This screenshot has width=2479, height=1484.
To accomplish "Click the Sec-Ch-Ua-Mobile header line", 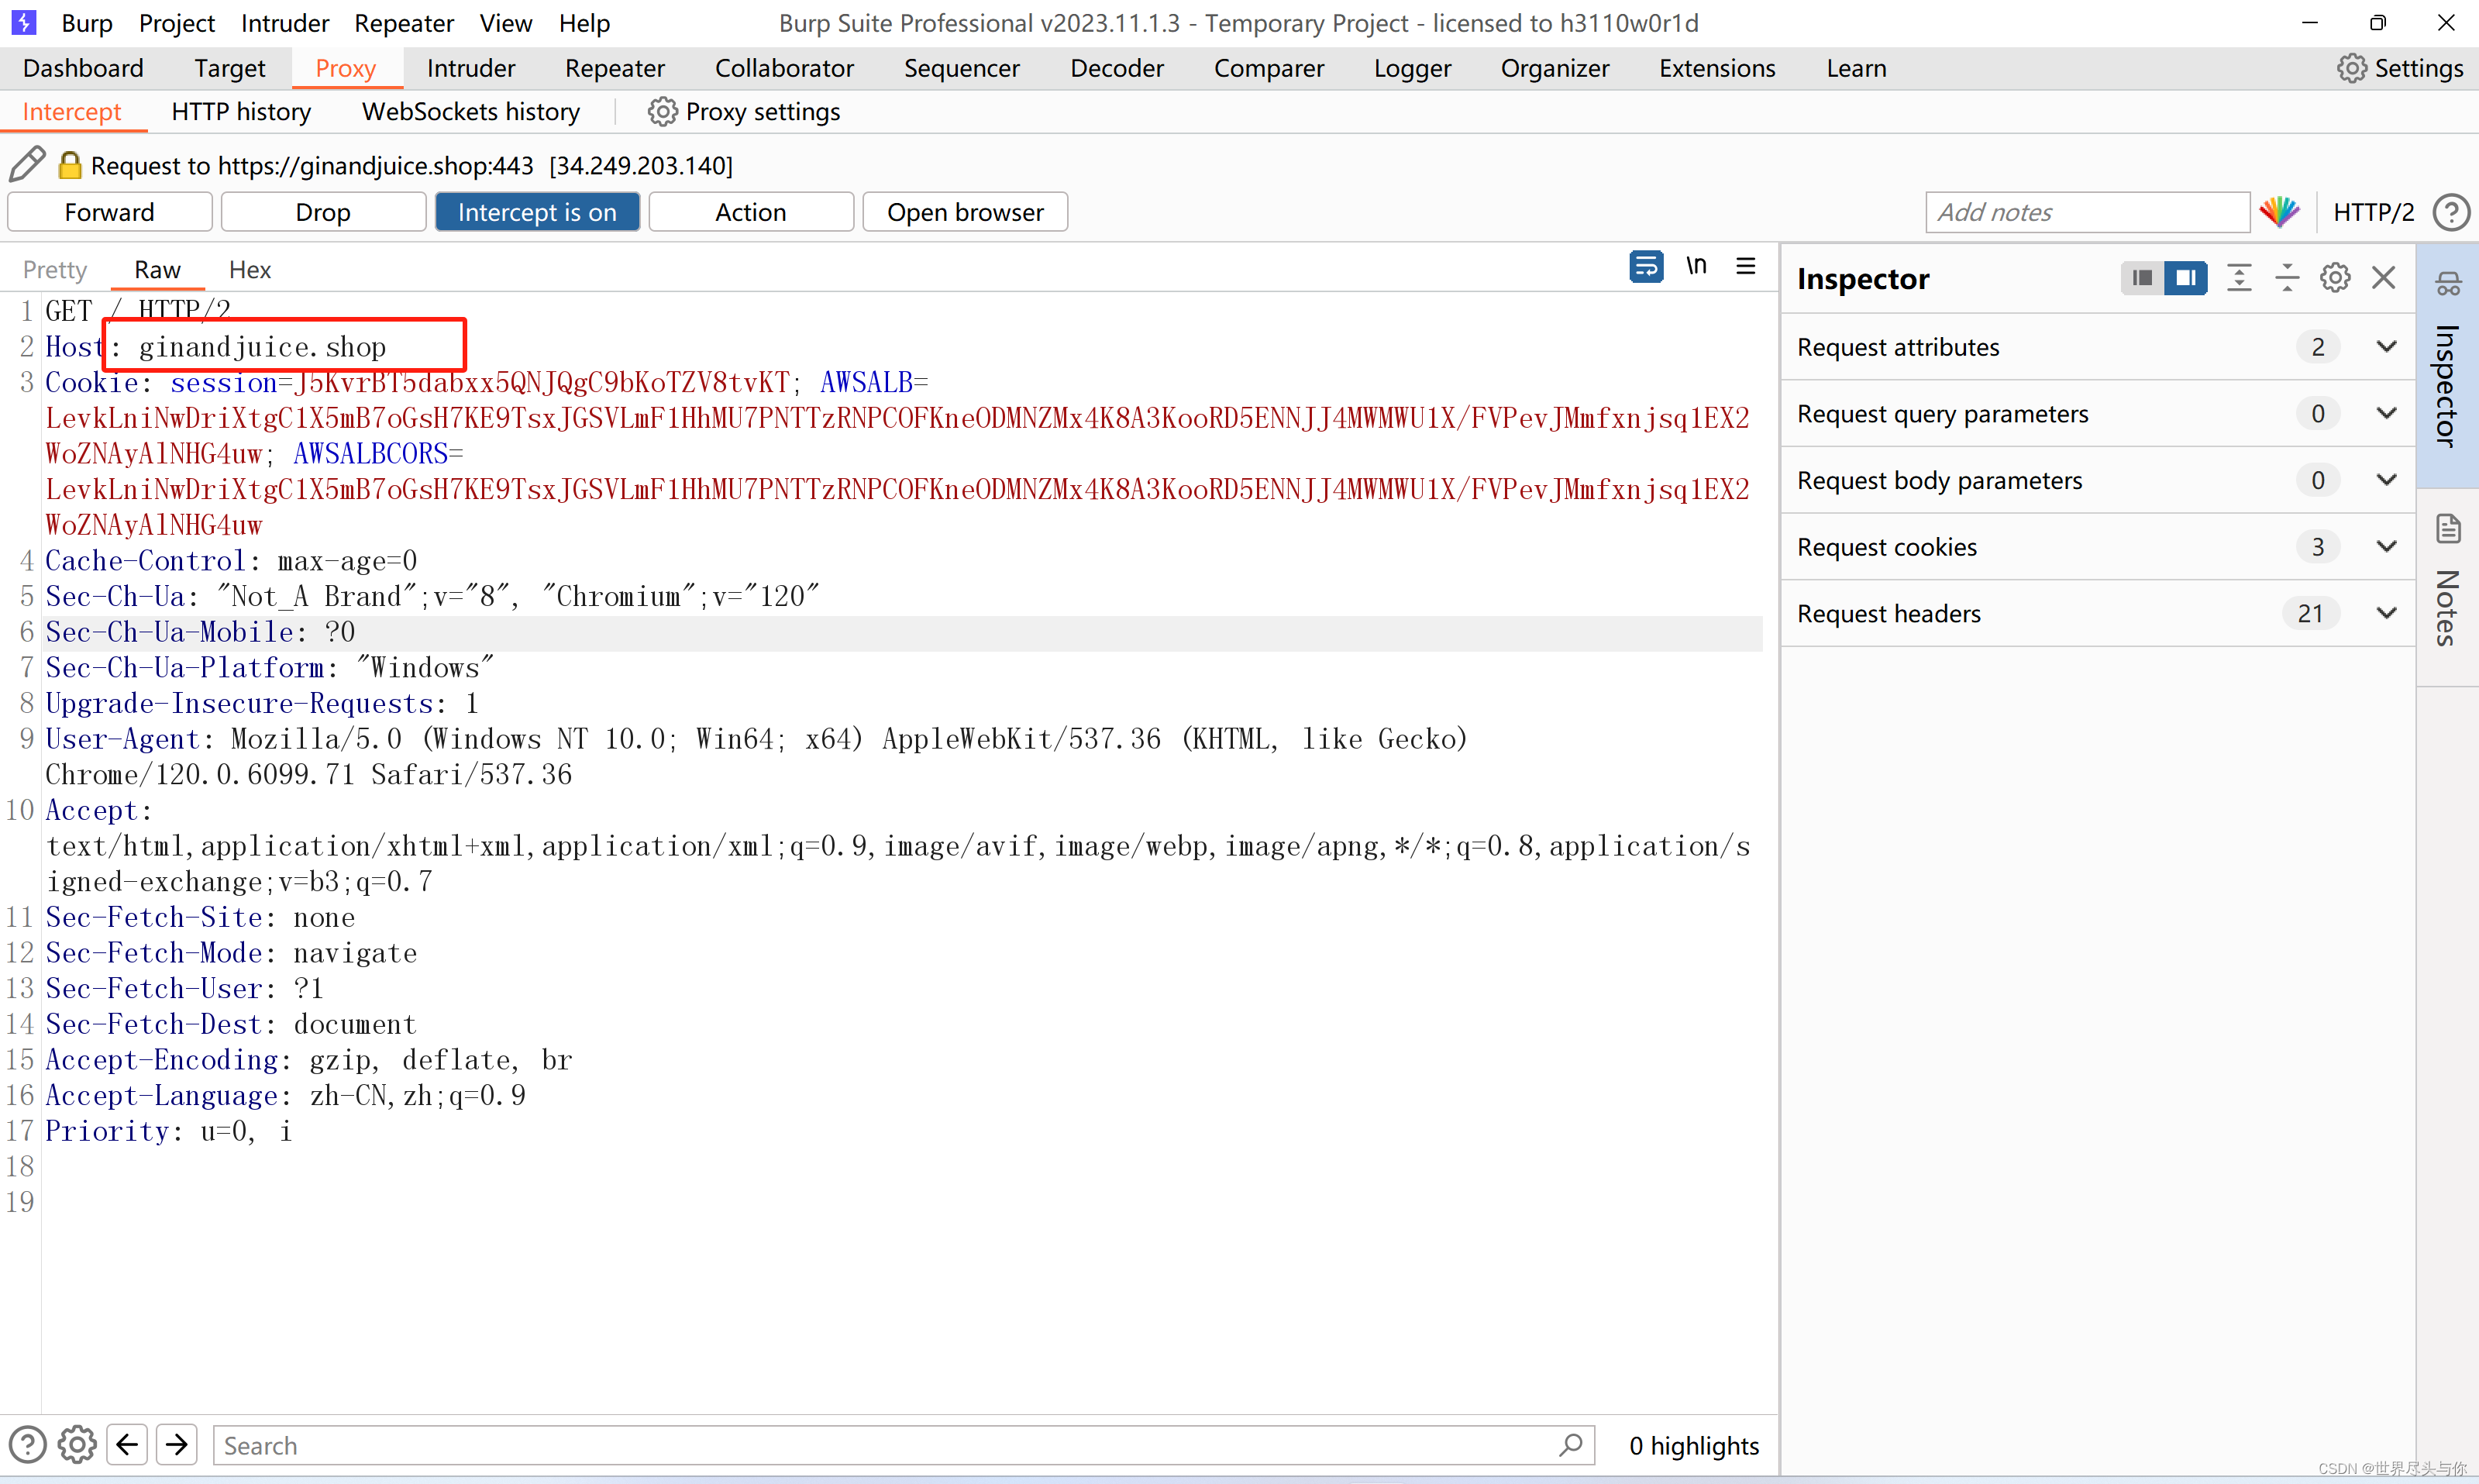I will tap(200, 632).
